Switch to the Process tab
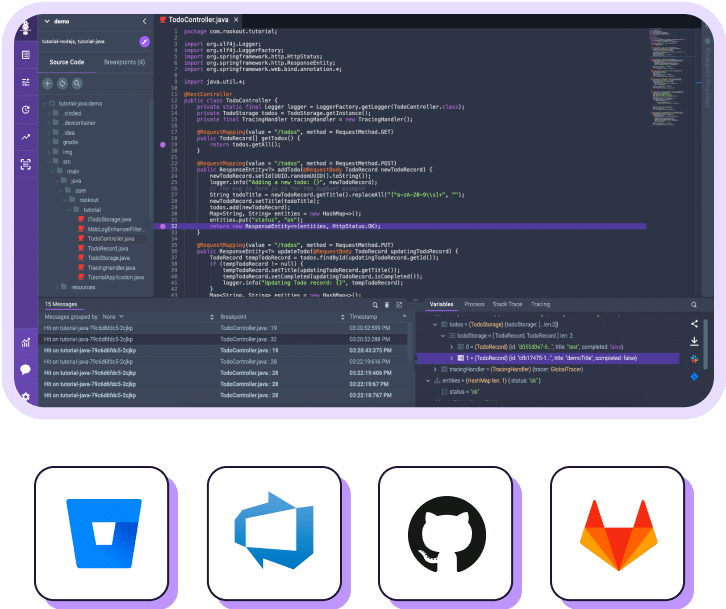 [474, 304]
